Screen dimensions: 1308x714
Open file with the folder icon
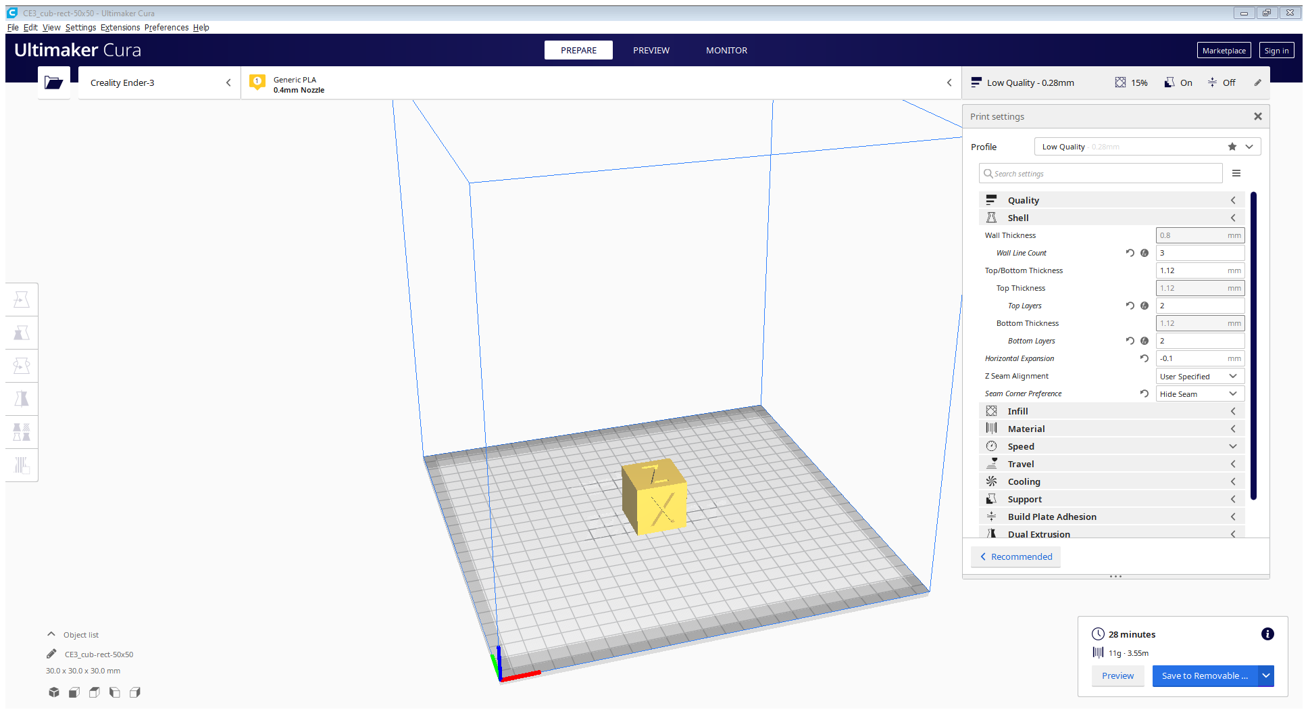53,83
